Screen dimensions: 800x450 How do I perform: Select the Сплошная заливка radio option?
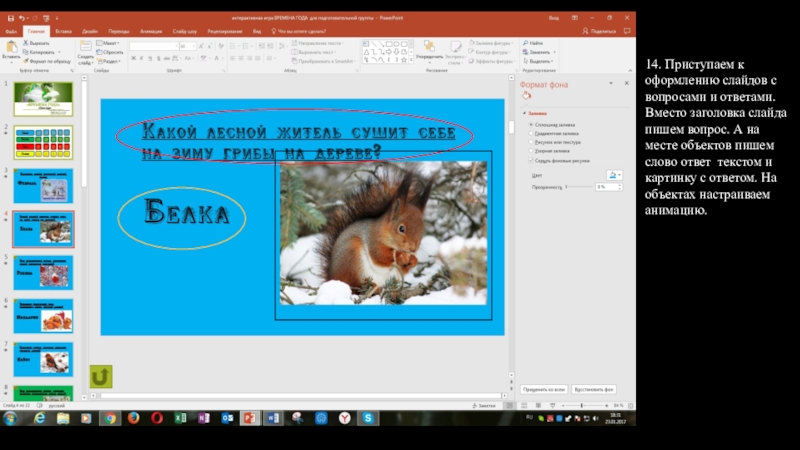[x=530, y=124]
